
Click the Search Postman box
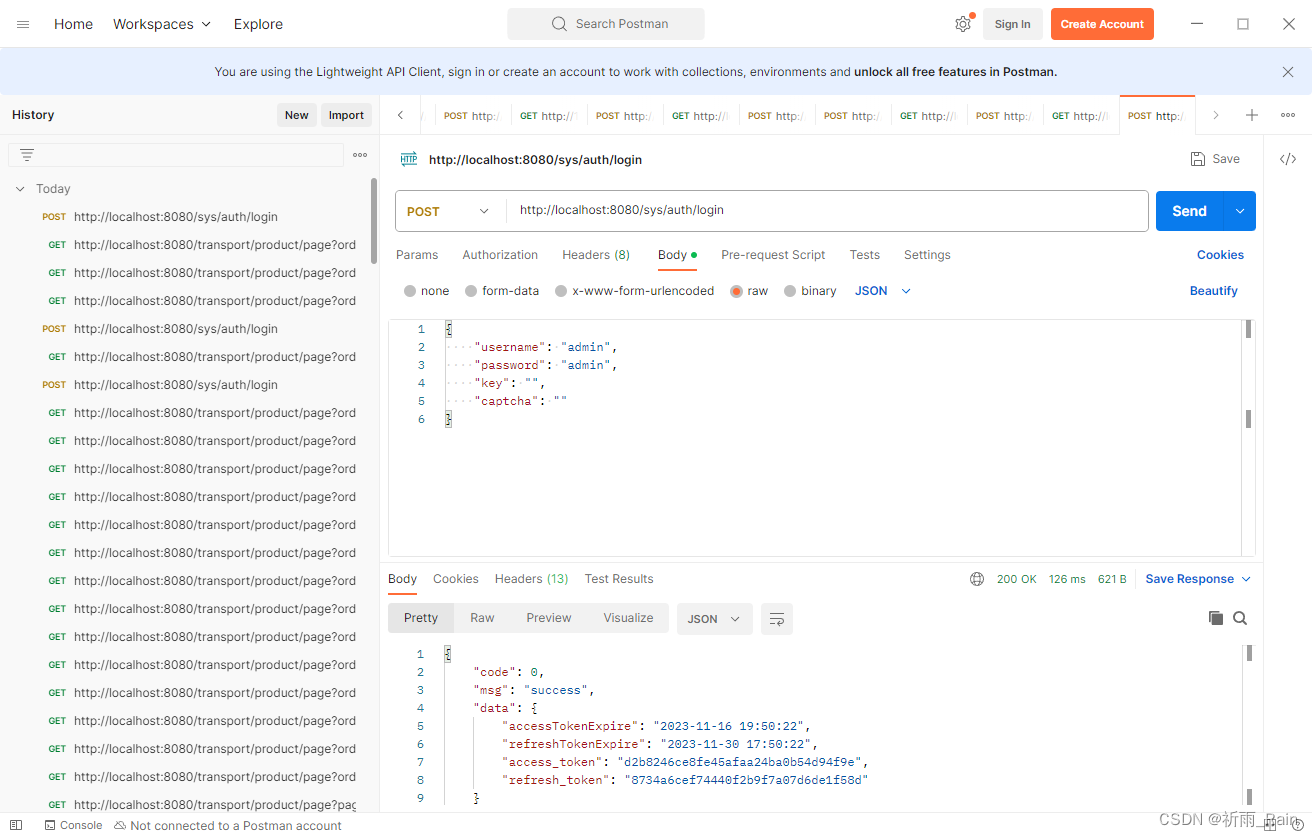[606, 24]
